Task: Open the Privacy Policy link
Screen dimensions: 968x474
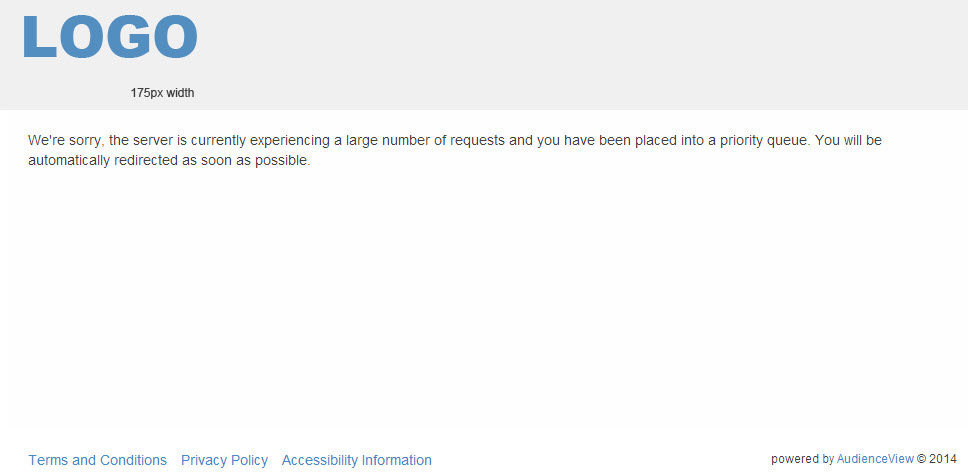Action: point(224,460)
